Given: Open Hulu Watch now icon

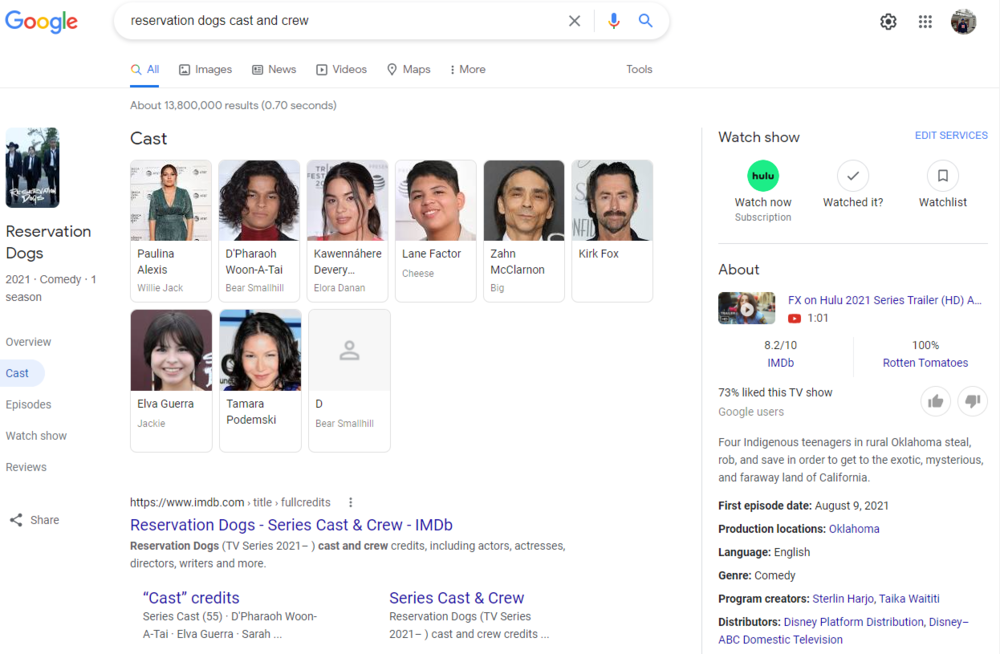Looking at the screenshot, I should pyautogui.click(x=763, y=176).
